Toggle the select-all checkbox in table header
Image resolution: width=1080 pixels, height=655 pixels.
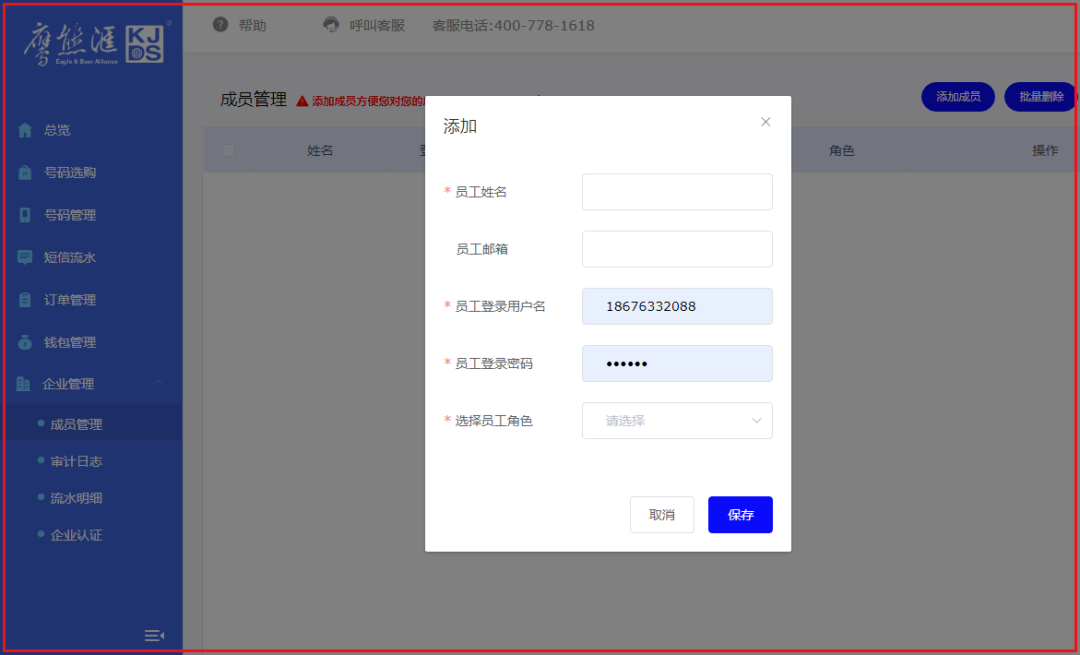(229, 150)
